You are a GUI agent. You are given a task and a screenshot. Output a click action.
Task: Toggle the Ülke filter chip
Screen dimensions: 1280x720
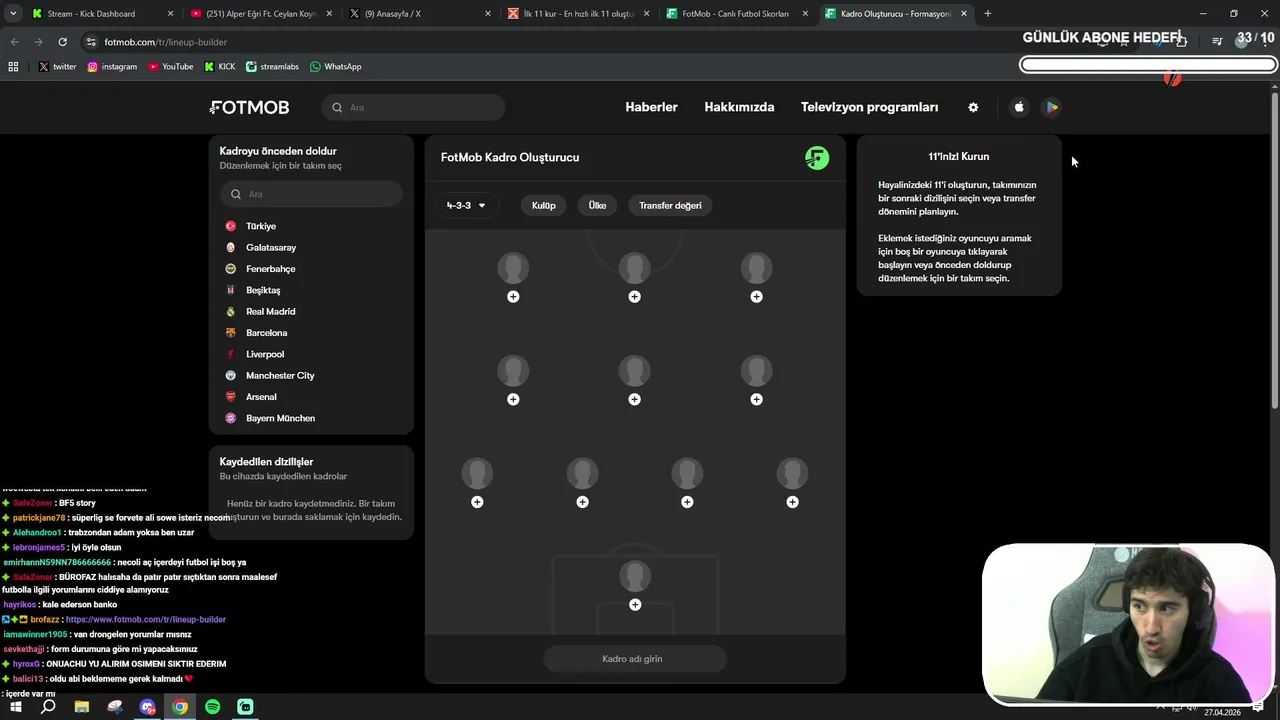pyautogui.click(x=597, y=205)
